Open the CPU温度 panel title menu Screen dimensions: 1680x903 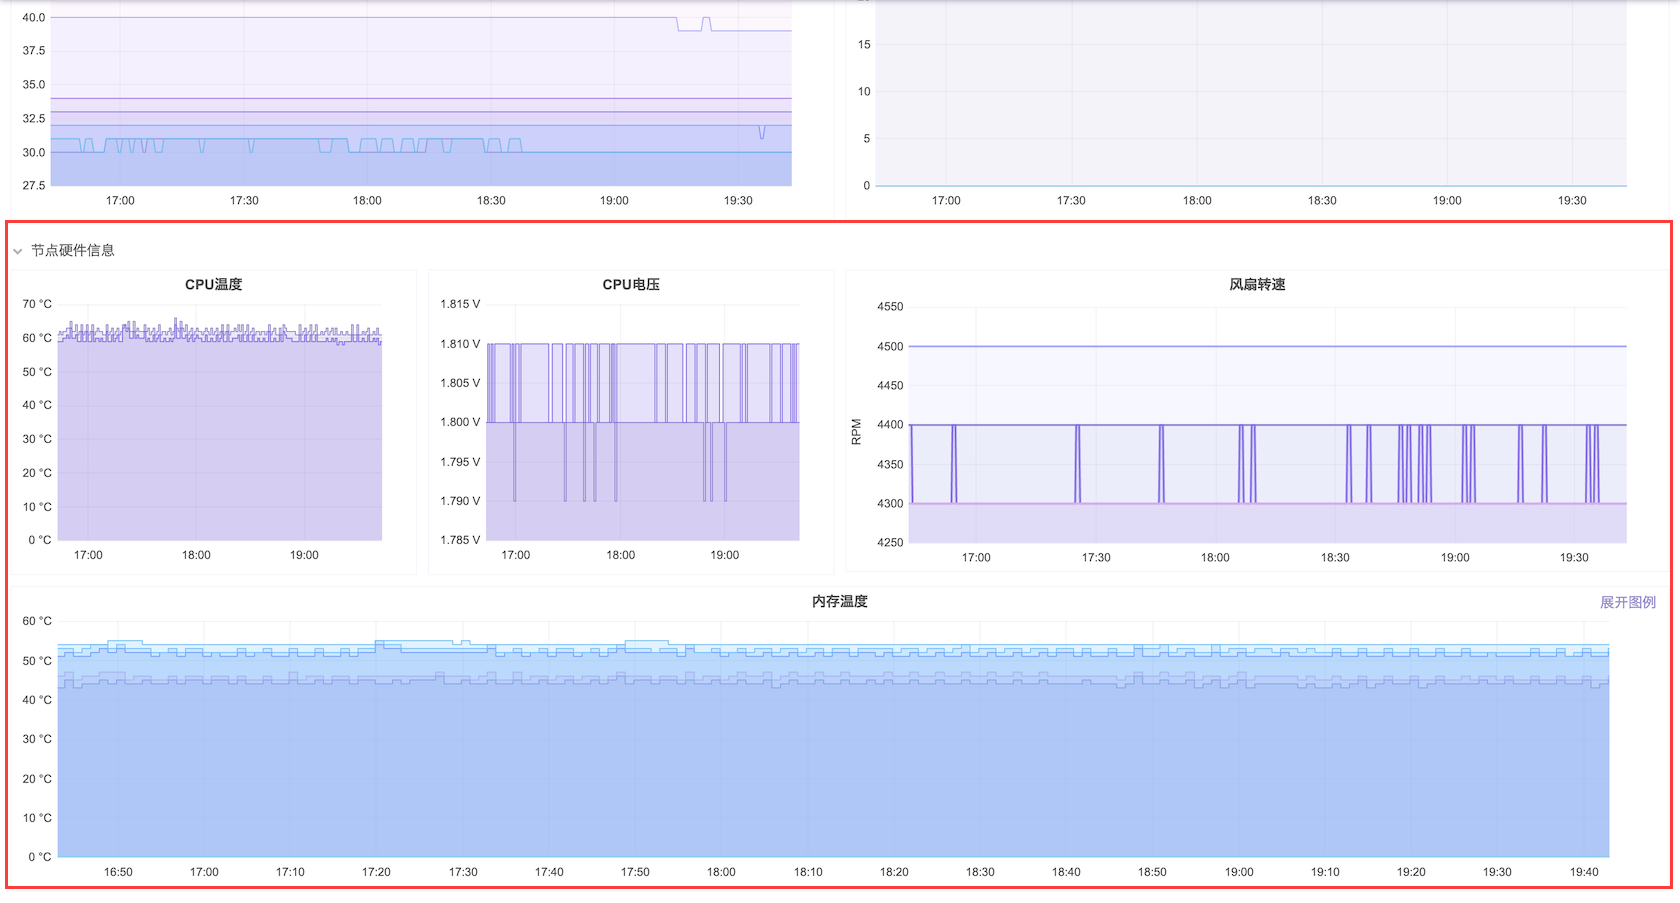pos(213,285)
